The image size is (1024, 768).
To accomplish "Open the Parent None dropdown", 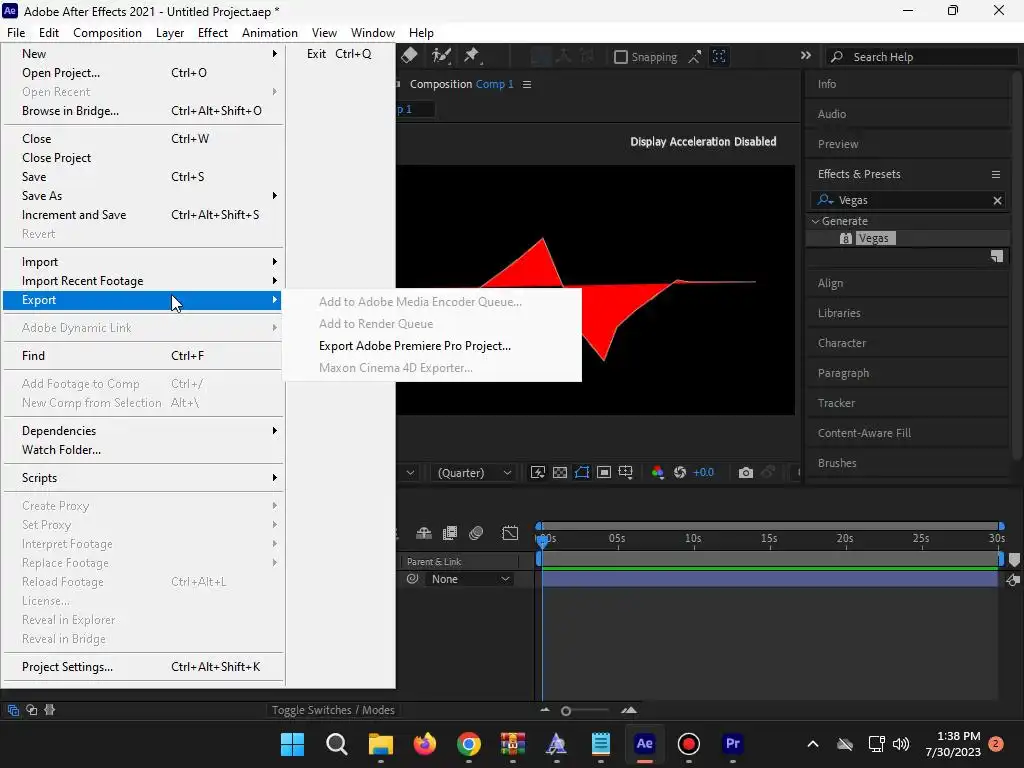I will click(470, 579).
